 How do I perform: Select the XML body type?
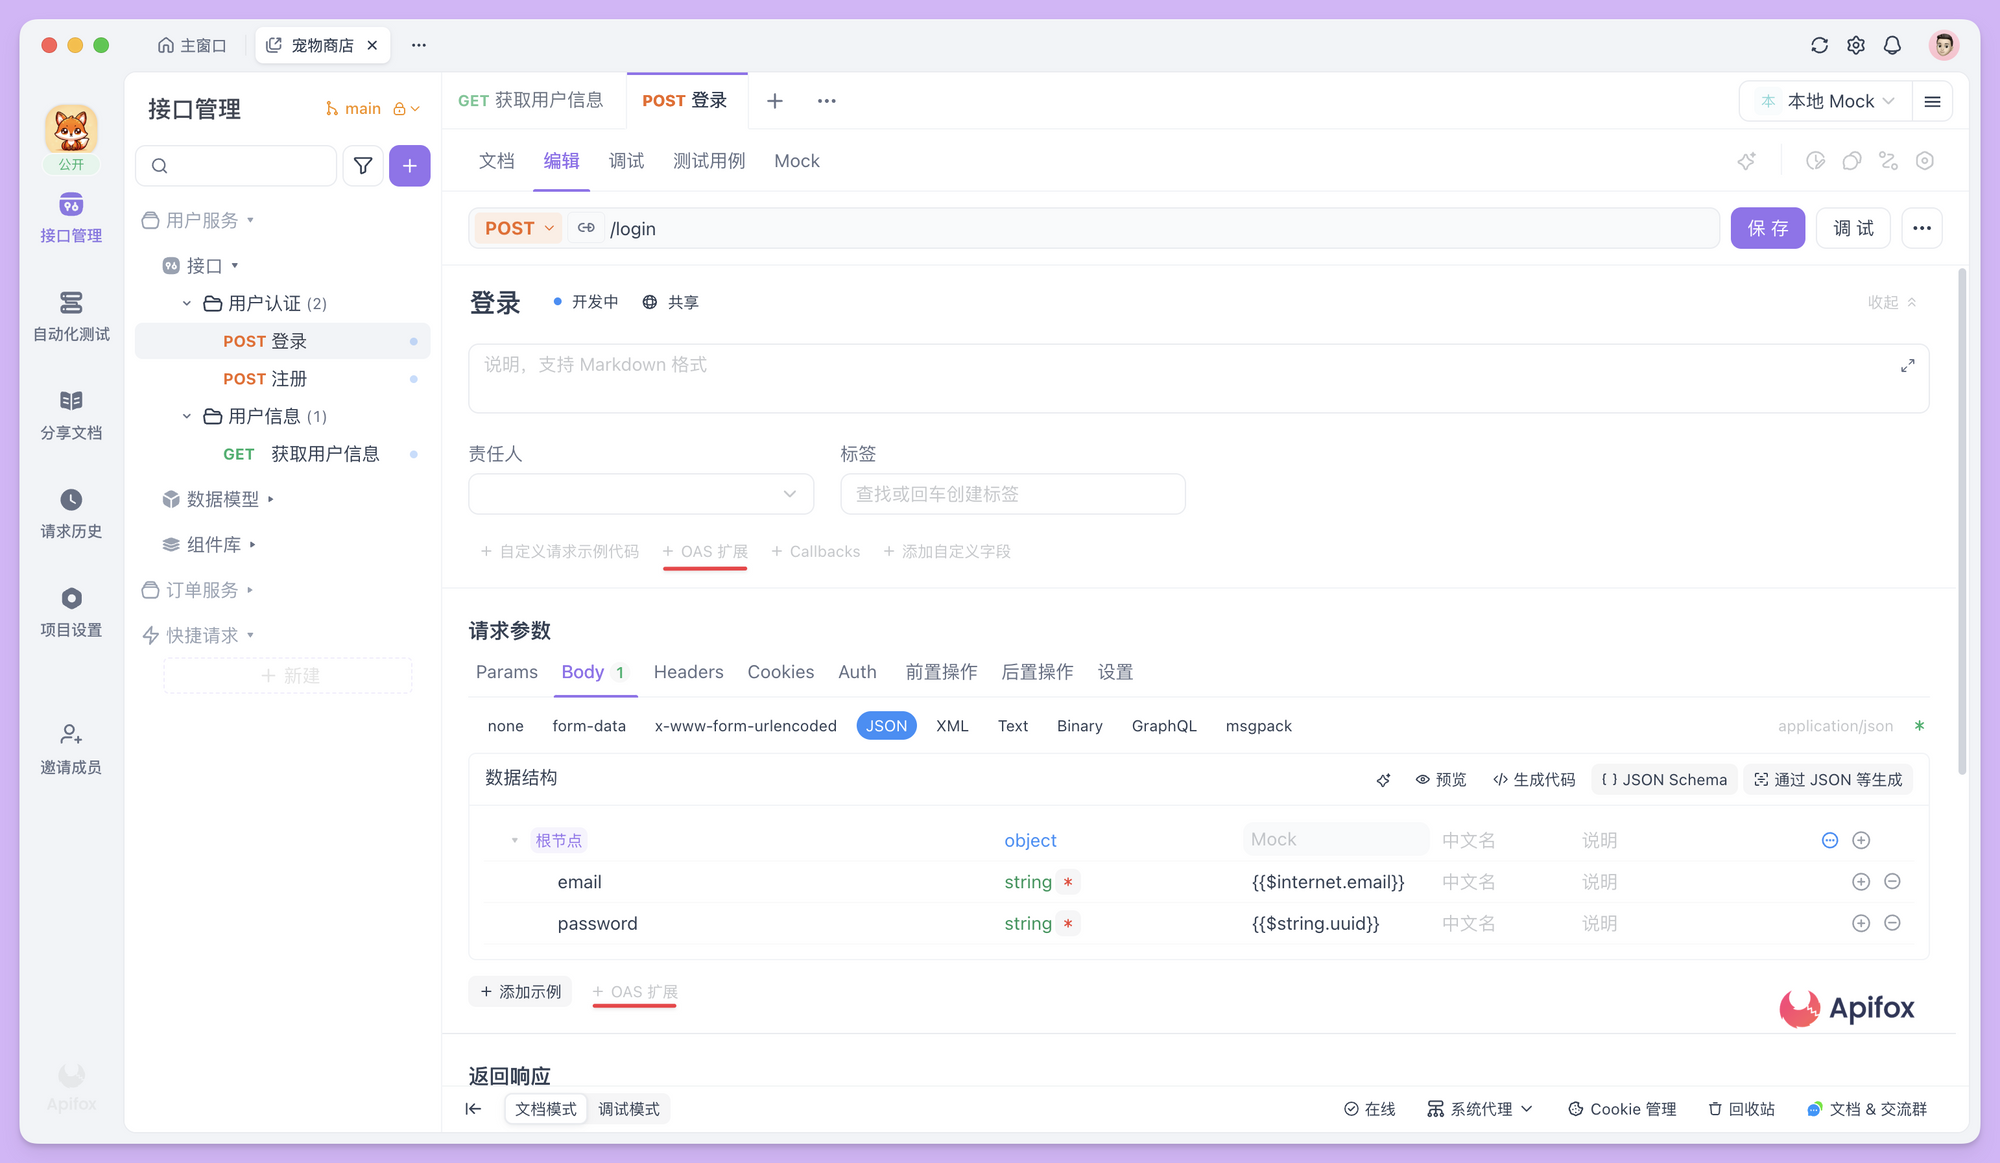pyautogui.click(x=951, y=725)
